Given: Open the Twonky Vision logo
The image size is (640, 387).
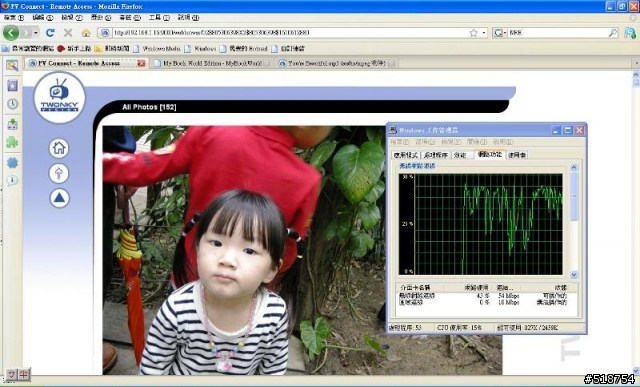Looking at the screenshot, I should [60, 97].
